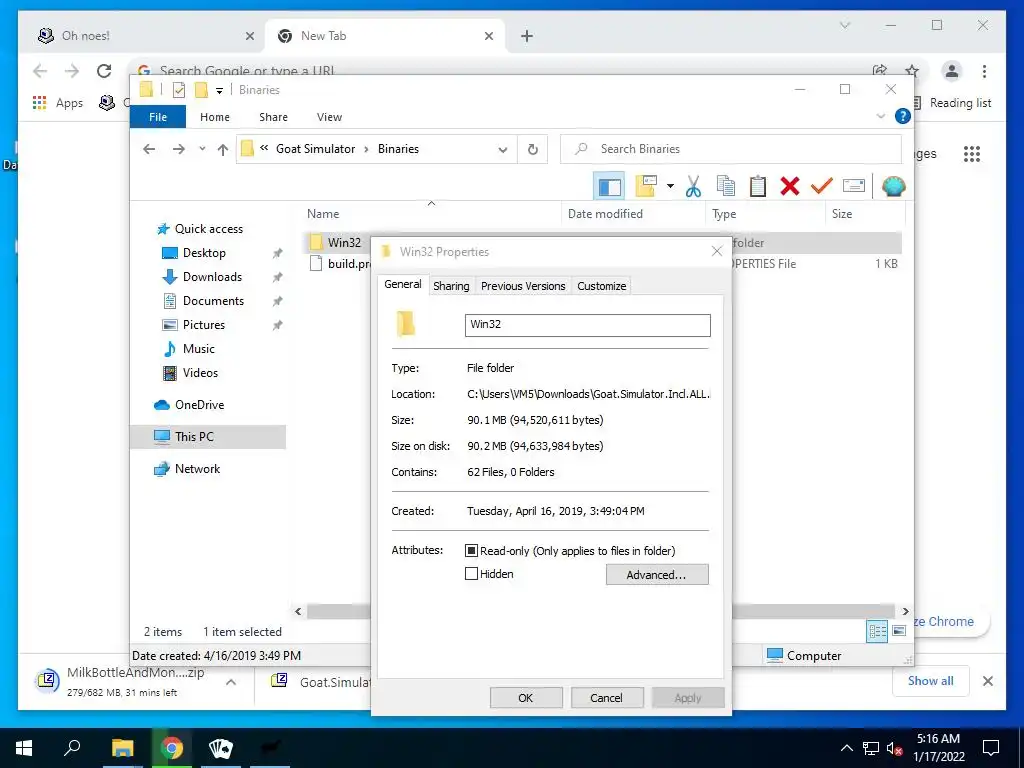The height and width of the screenshot is (768, 1024).
Task: Expand the MilkBottleAndMon download options chevron
Action: tap(231, 682)
